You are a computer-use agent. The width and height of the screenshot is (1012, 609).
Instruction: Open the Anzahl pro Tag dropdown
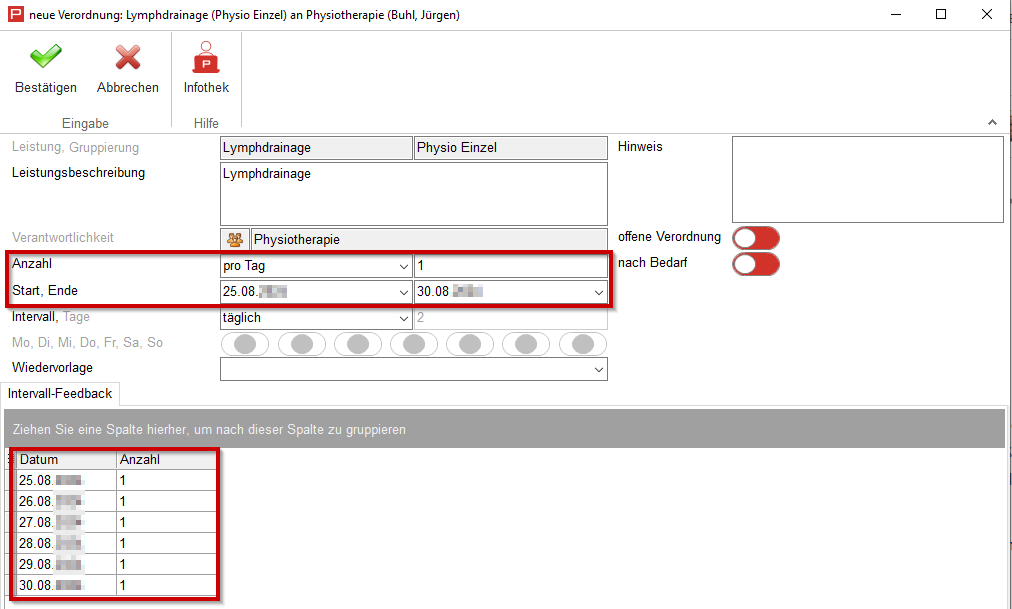pos(403,267)
